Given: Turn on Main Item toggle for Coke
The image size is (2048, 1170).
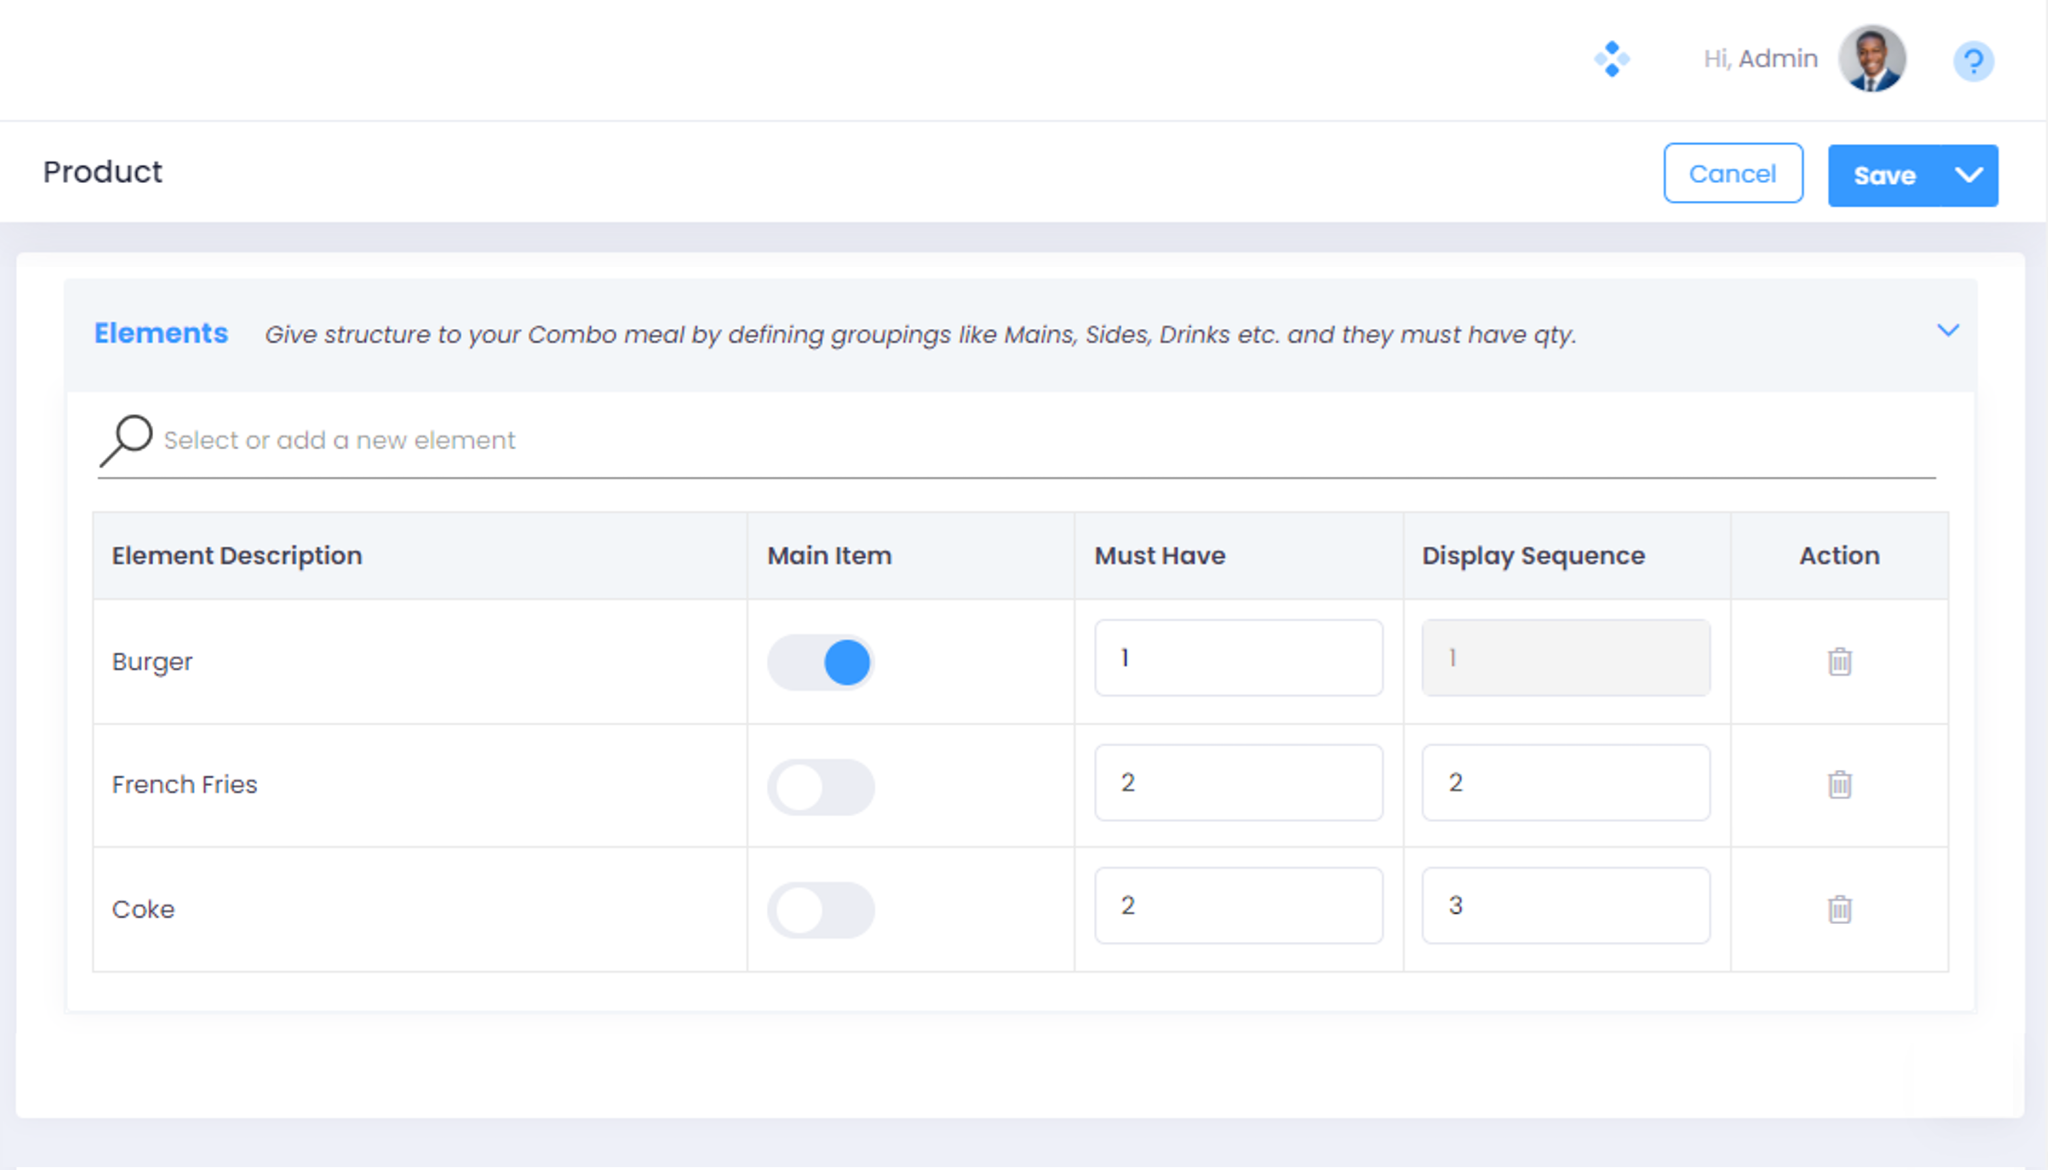Looking at the screenshot, I should pos(820,910).
